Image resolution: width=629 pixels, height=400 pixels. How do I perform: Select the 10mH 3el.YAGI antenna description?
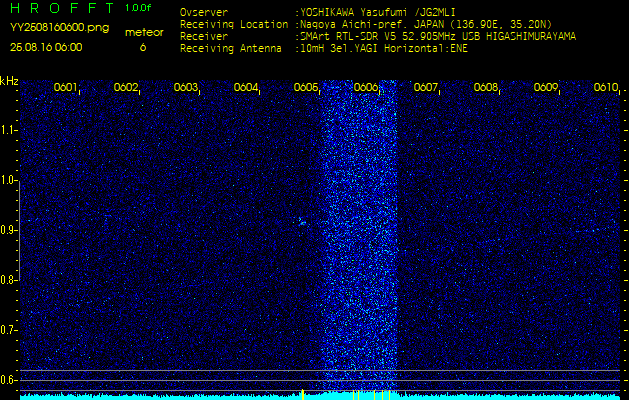[384, 49]
